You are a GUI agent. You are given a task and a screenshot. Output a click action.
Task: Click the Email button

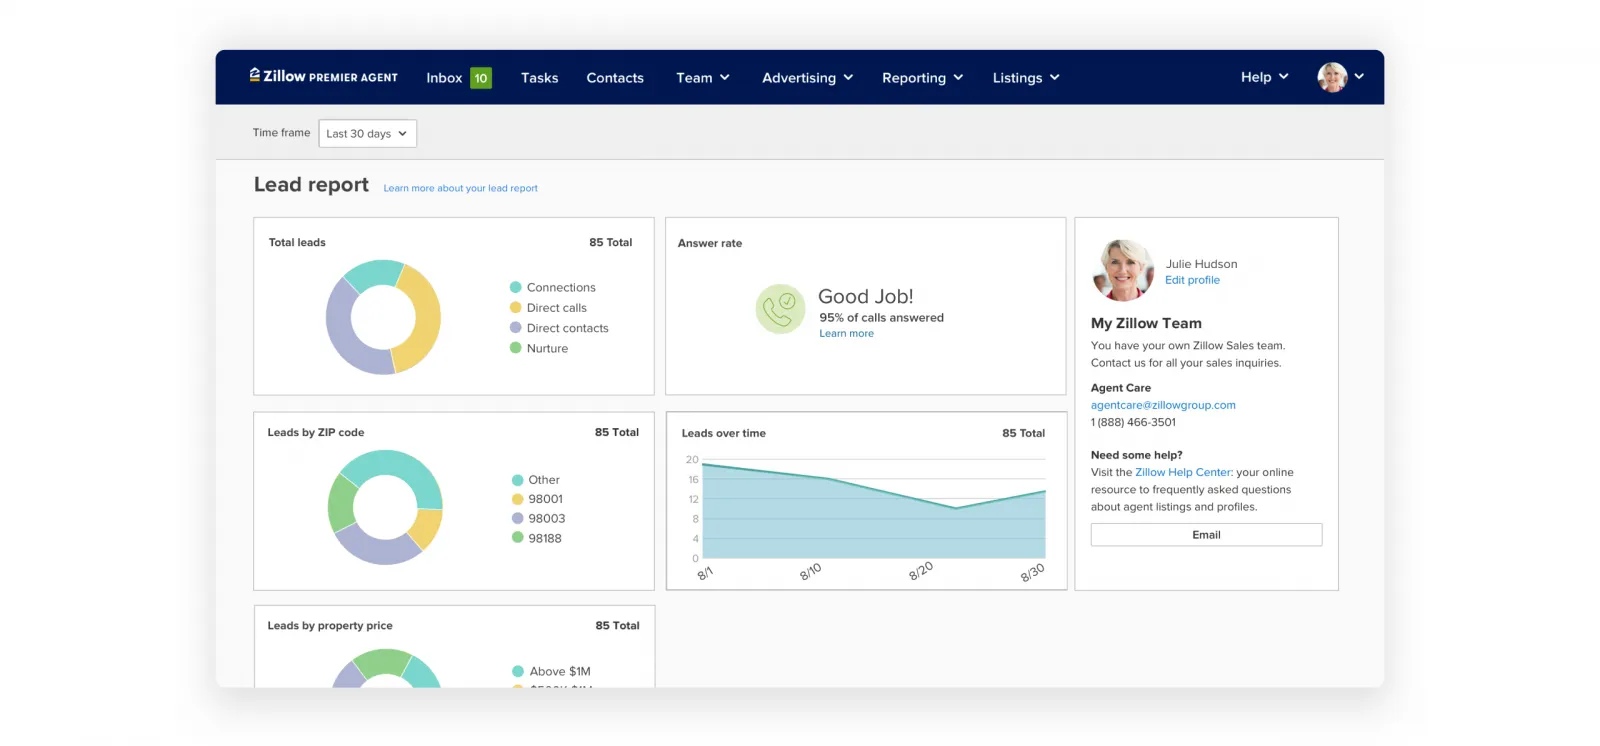[x=1206, y=535]
